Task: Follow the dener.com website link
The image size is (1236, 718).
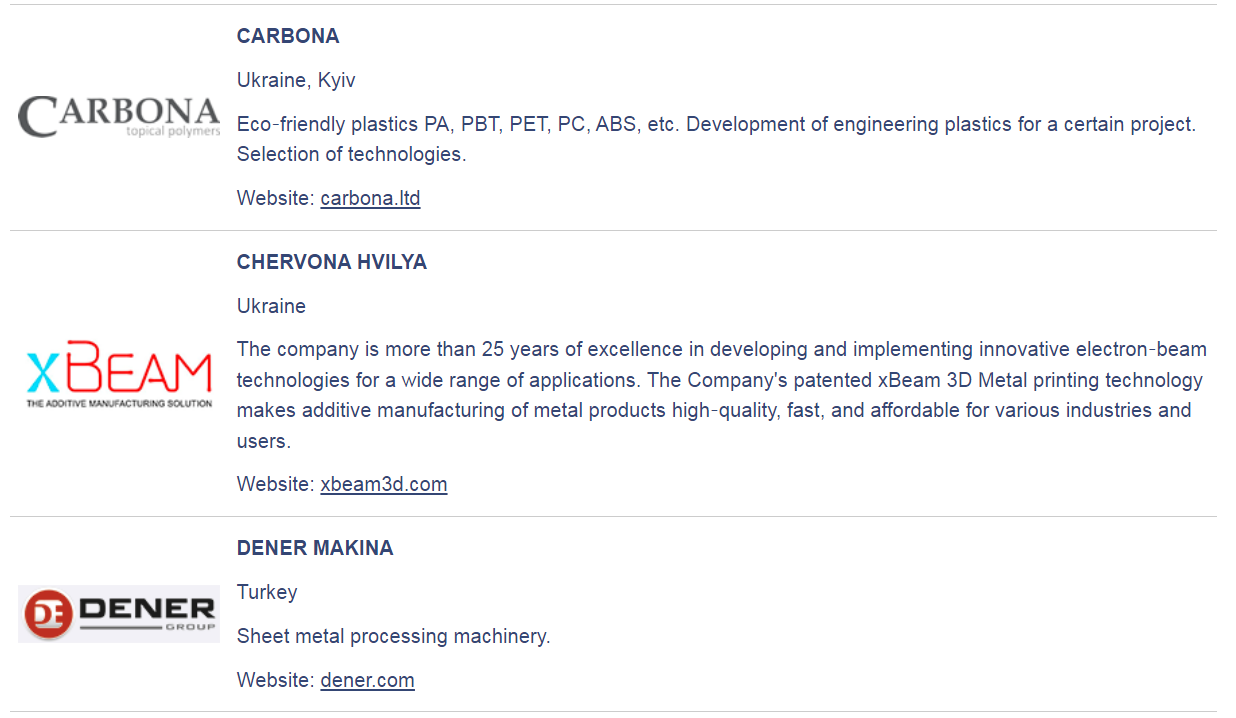Action: [x=367, y=680]
